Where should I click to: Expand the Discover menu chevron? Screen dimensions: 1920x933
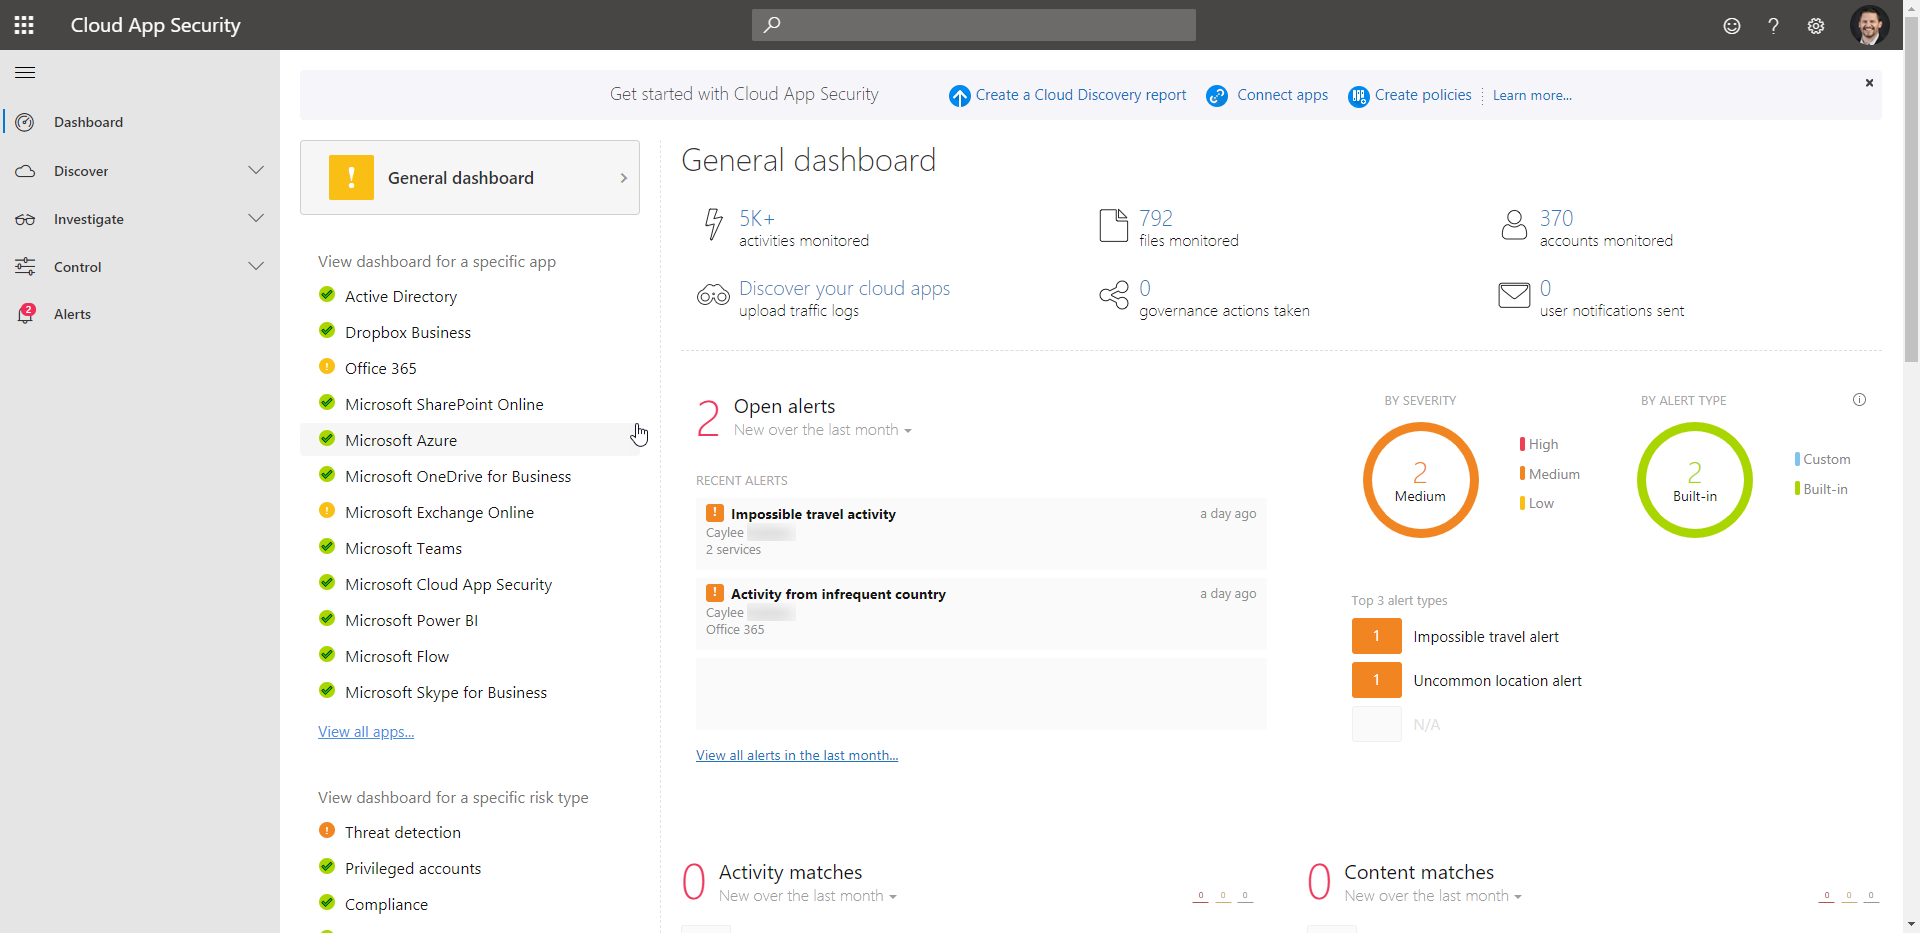click(256, 170)
